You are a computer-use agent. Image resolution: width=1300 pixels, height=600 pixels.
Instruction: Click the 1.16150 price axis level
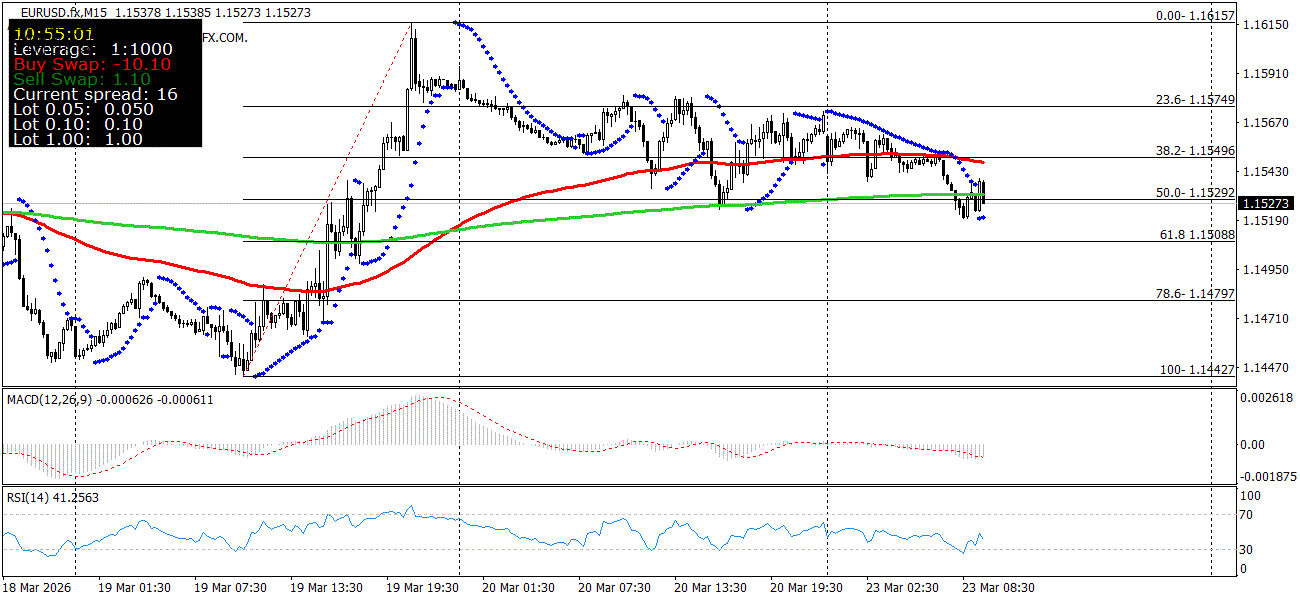1265,25
